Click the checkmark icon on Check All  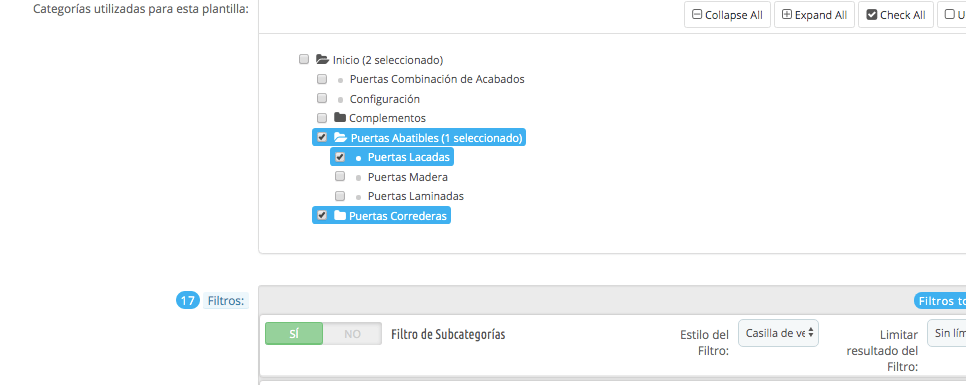click(x=872, y=15)
